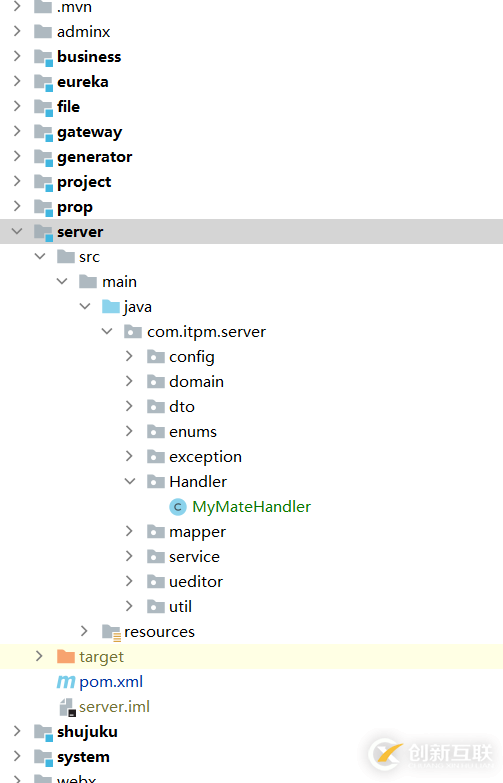Click the MyMateHandler class icon
This screenshot has height=783, width=503.
click(x=178, y=507)
